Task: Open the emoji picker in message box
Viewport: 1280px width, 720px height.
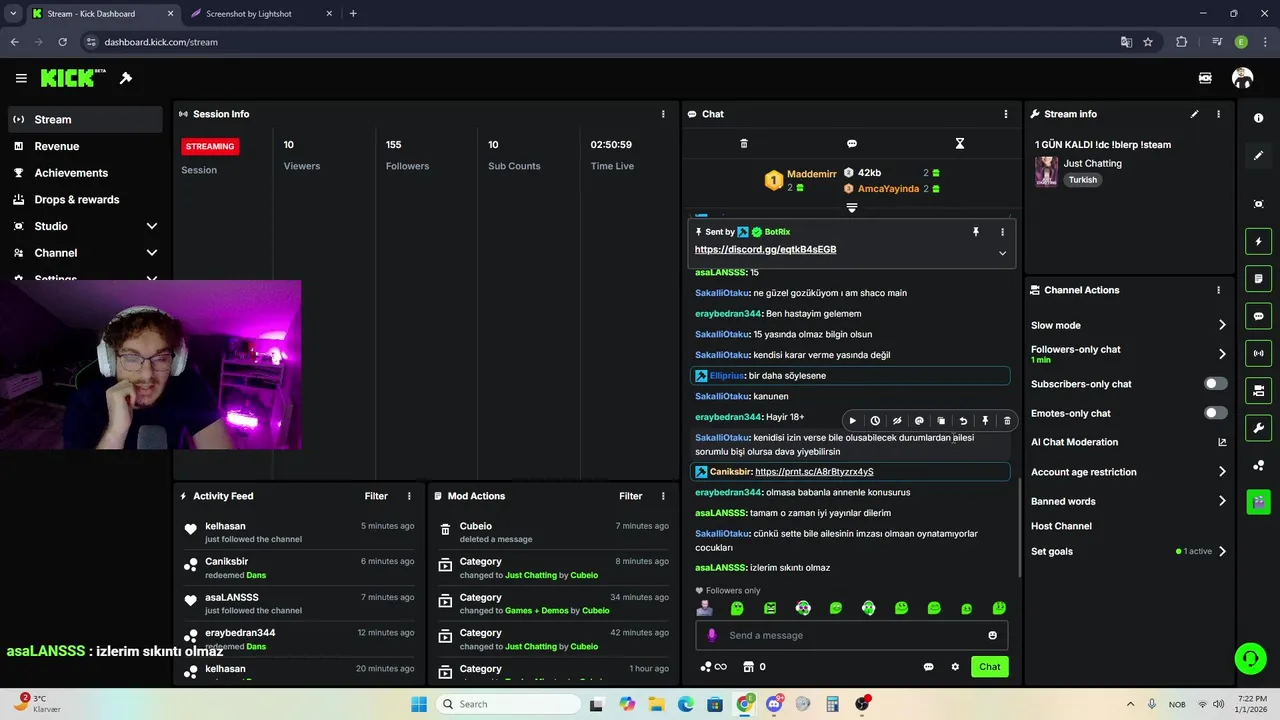Action: click(992, 635)
